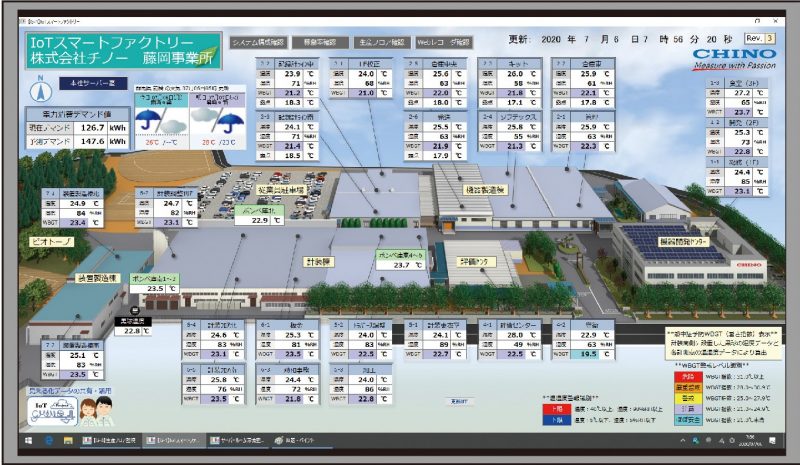Image resolution: width=800 pixels, height=465 pixels.
Task: Click the outdoor temperature 22.8 ℃ reading
Action: pyautogui.click(x=133, y=331)
